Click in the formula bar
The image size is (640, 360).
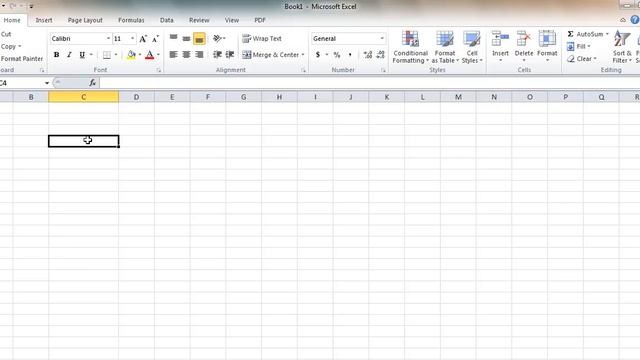[x=369, y=83]
